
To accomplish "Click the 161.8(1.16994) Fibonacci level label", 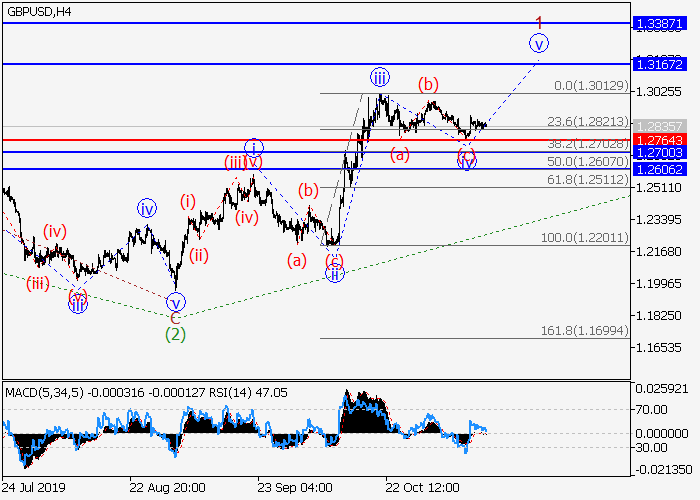I will point(590,329).
